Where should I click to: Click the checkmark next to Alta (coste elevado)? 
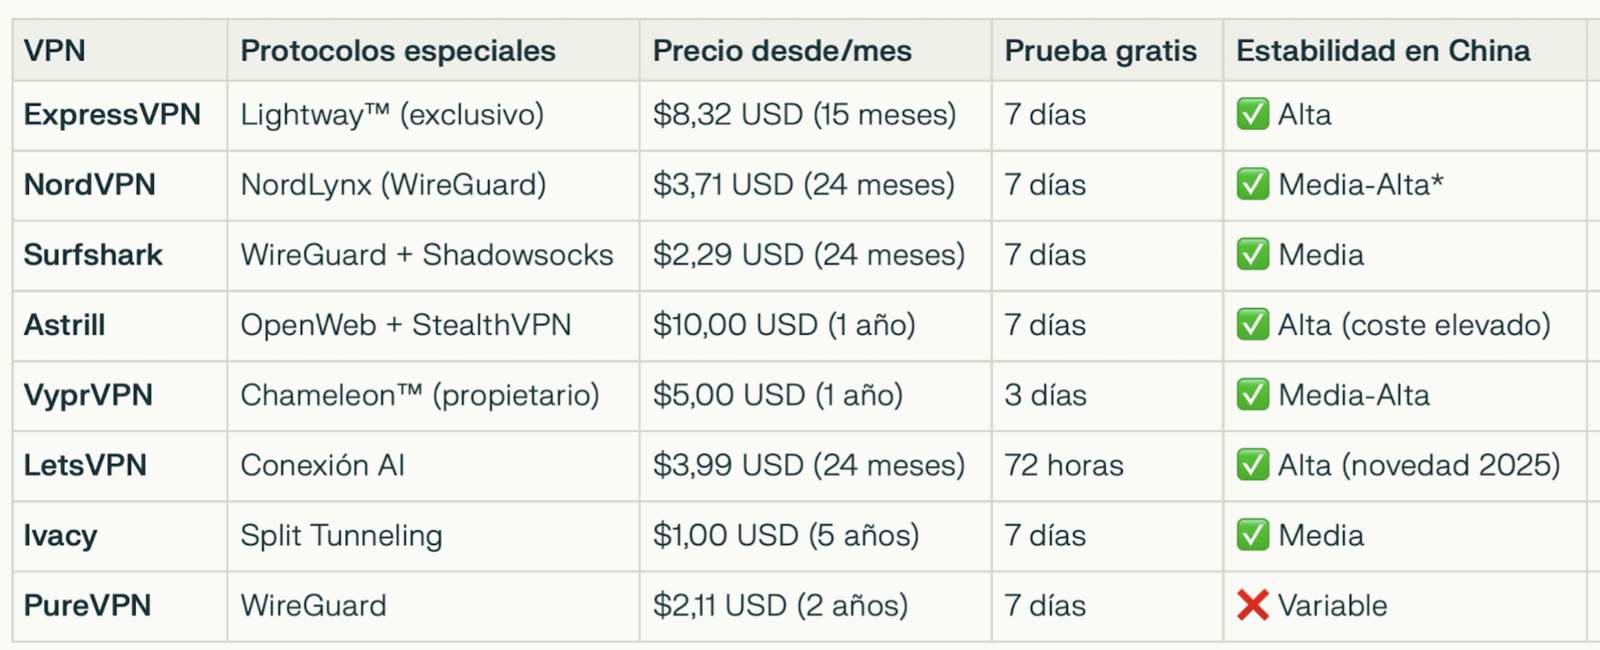1252,325
